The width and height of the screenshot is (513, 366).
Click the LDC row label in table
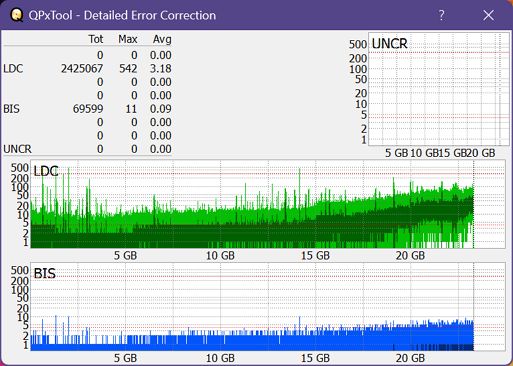click(x=13, y=69)
